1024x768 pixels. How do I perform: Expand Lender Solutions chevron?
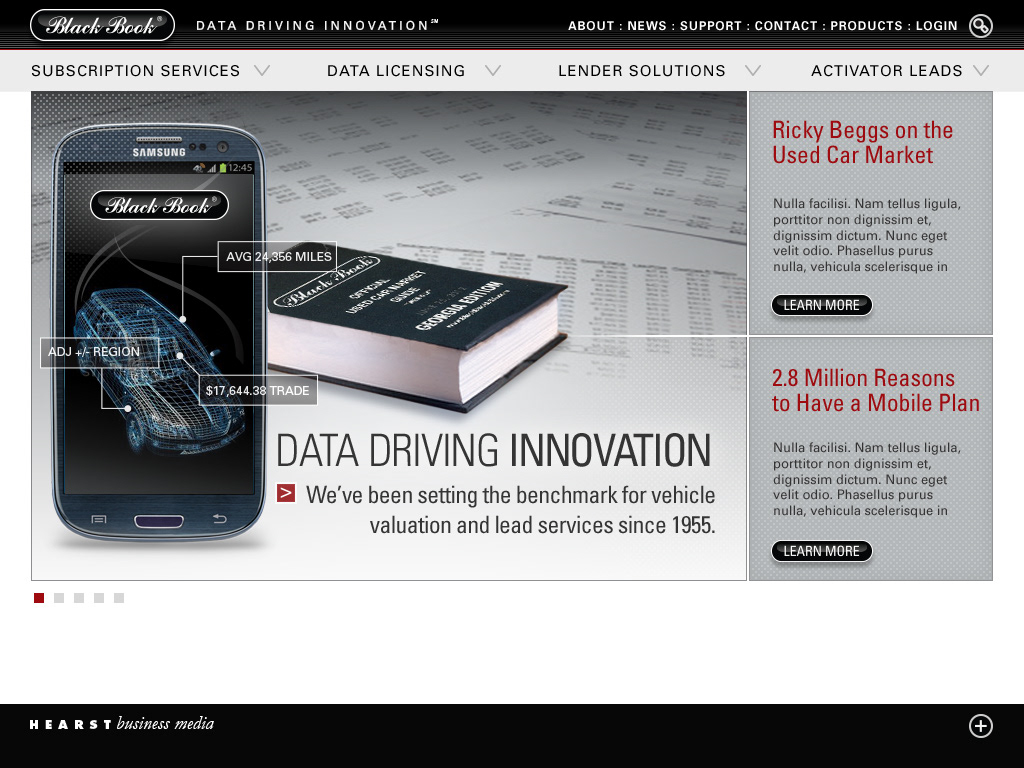point(753,71)
